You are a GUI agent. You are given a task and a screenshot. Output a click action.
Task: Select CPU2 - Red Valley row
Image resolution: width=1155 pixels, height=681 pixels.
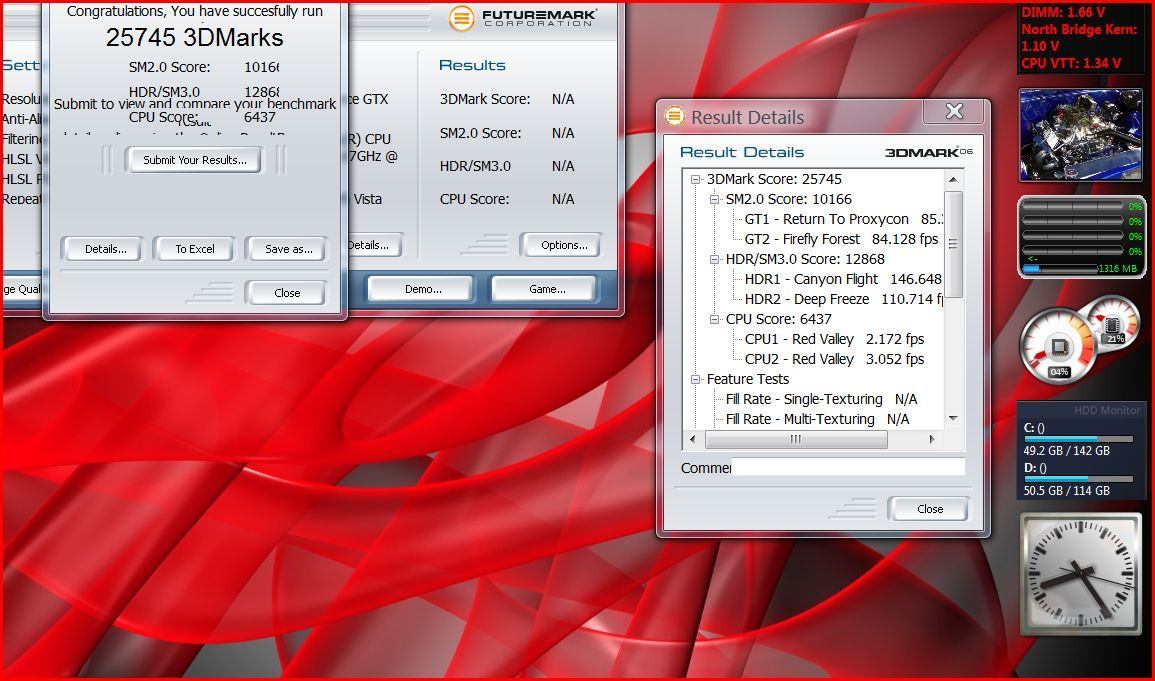click(x=834, y=359)
